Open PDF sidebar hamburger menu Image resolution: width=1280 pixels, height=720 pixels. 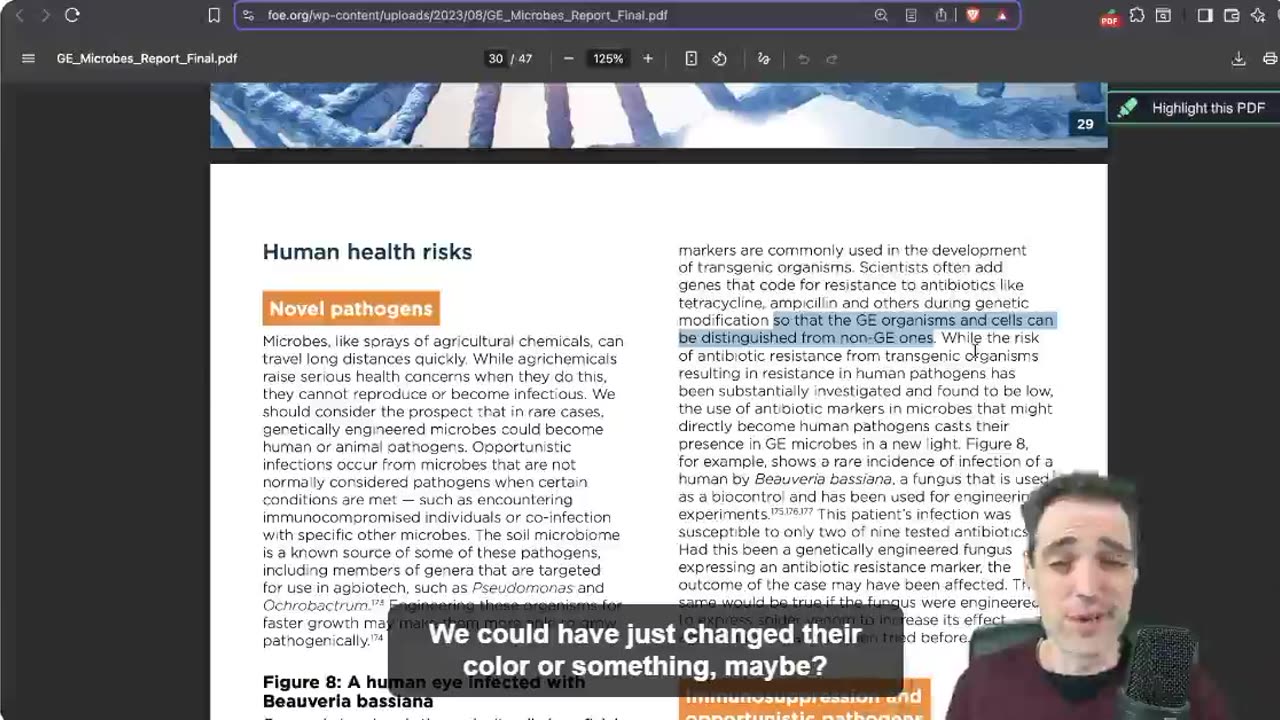[x=28, y=58]
